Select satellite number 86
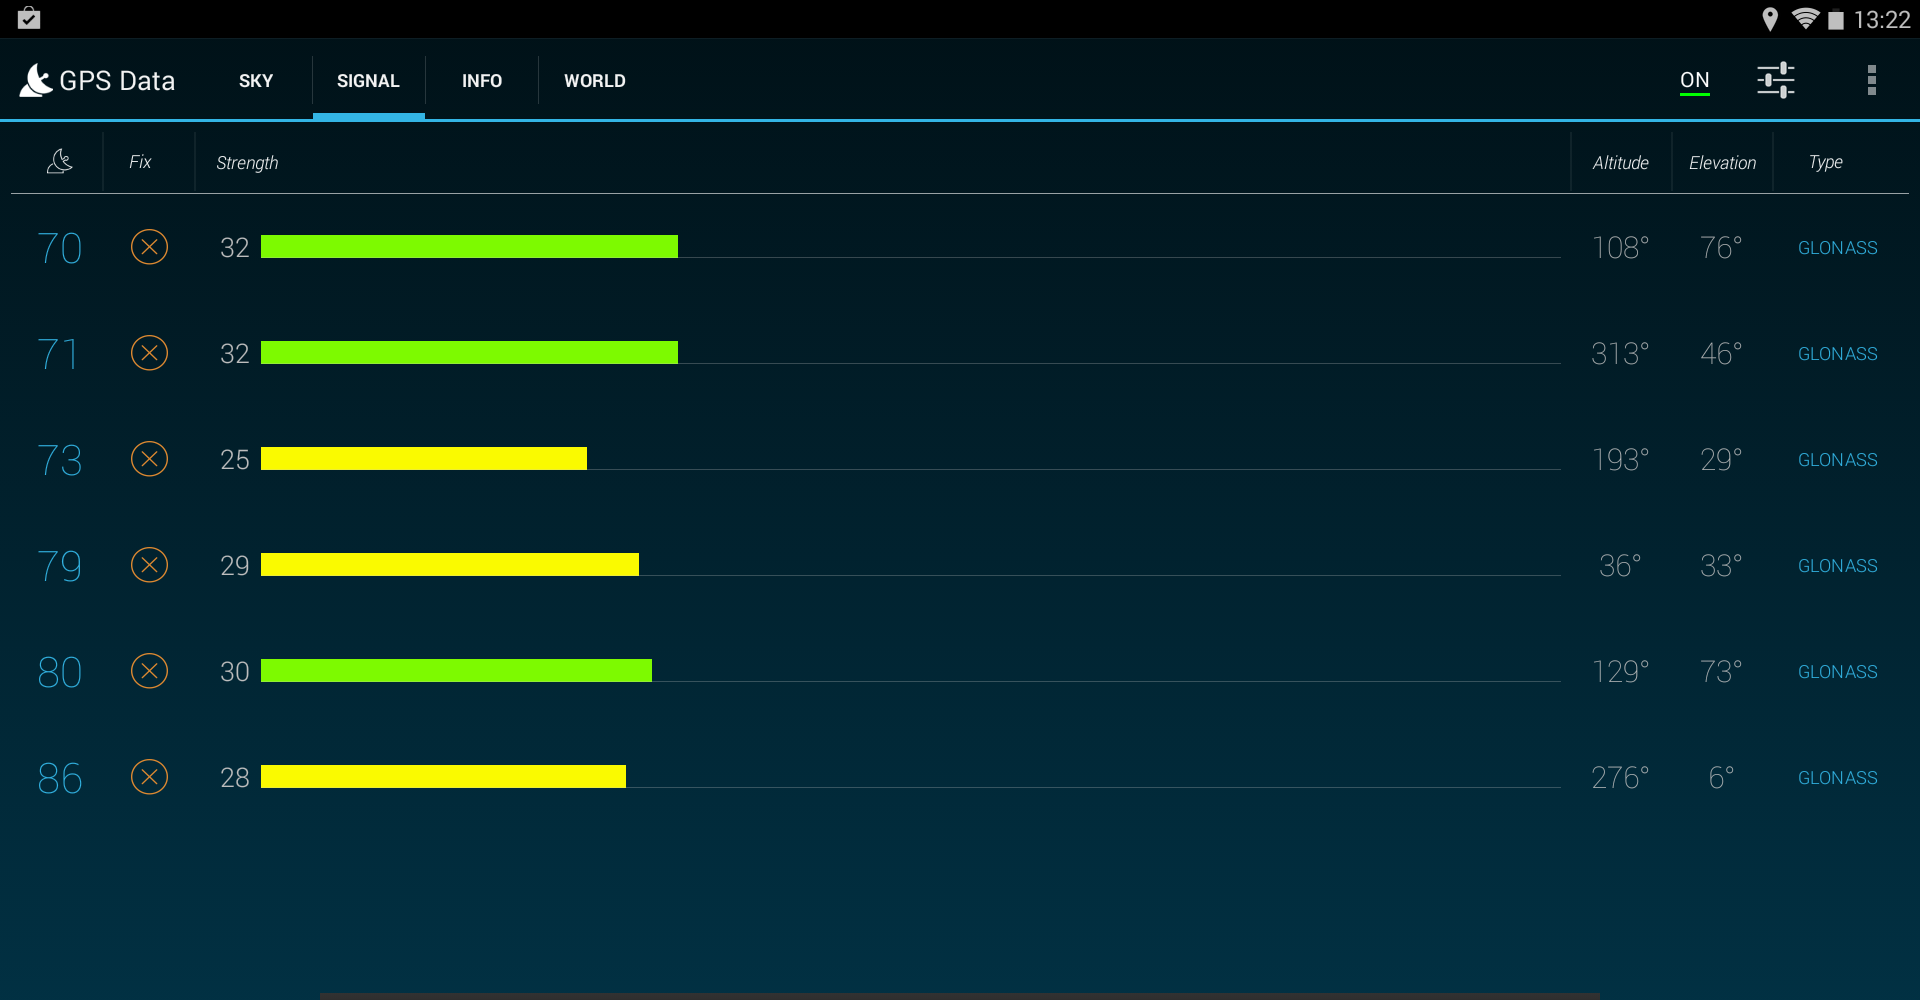The width and height of the screenshot is (1920, 1000). tap(59, 778)
